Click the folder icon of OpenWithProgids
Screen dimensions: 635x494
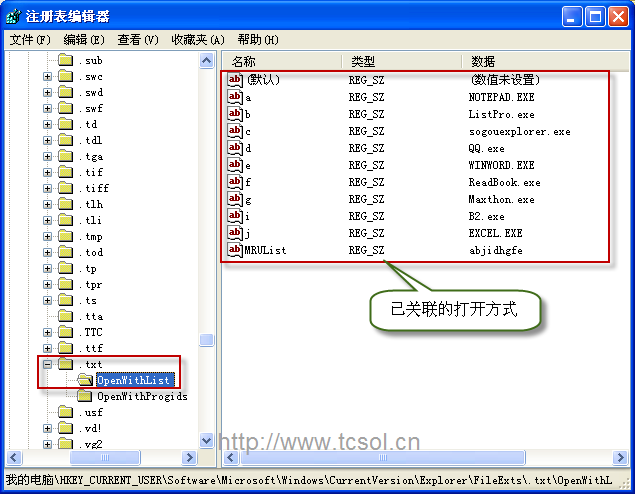pyautogui.click(x=84, y=396)
